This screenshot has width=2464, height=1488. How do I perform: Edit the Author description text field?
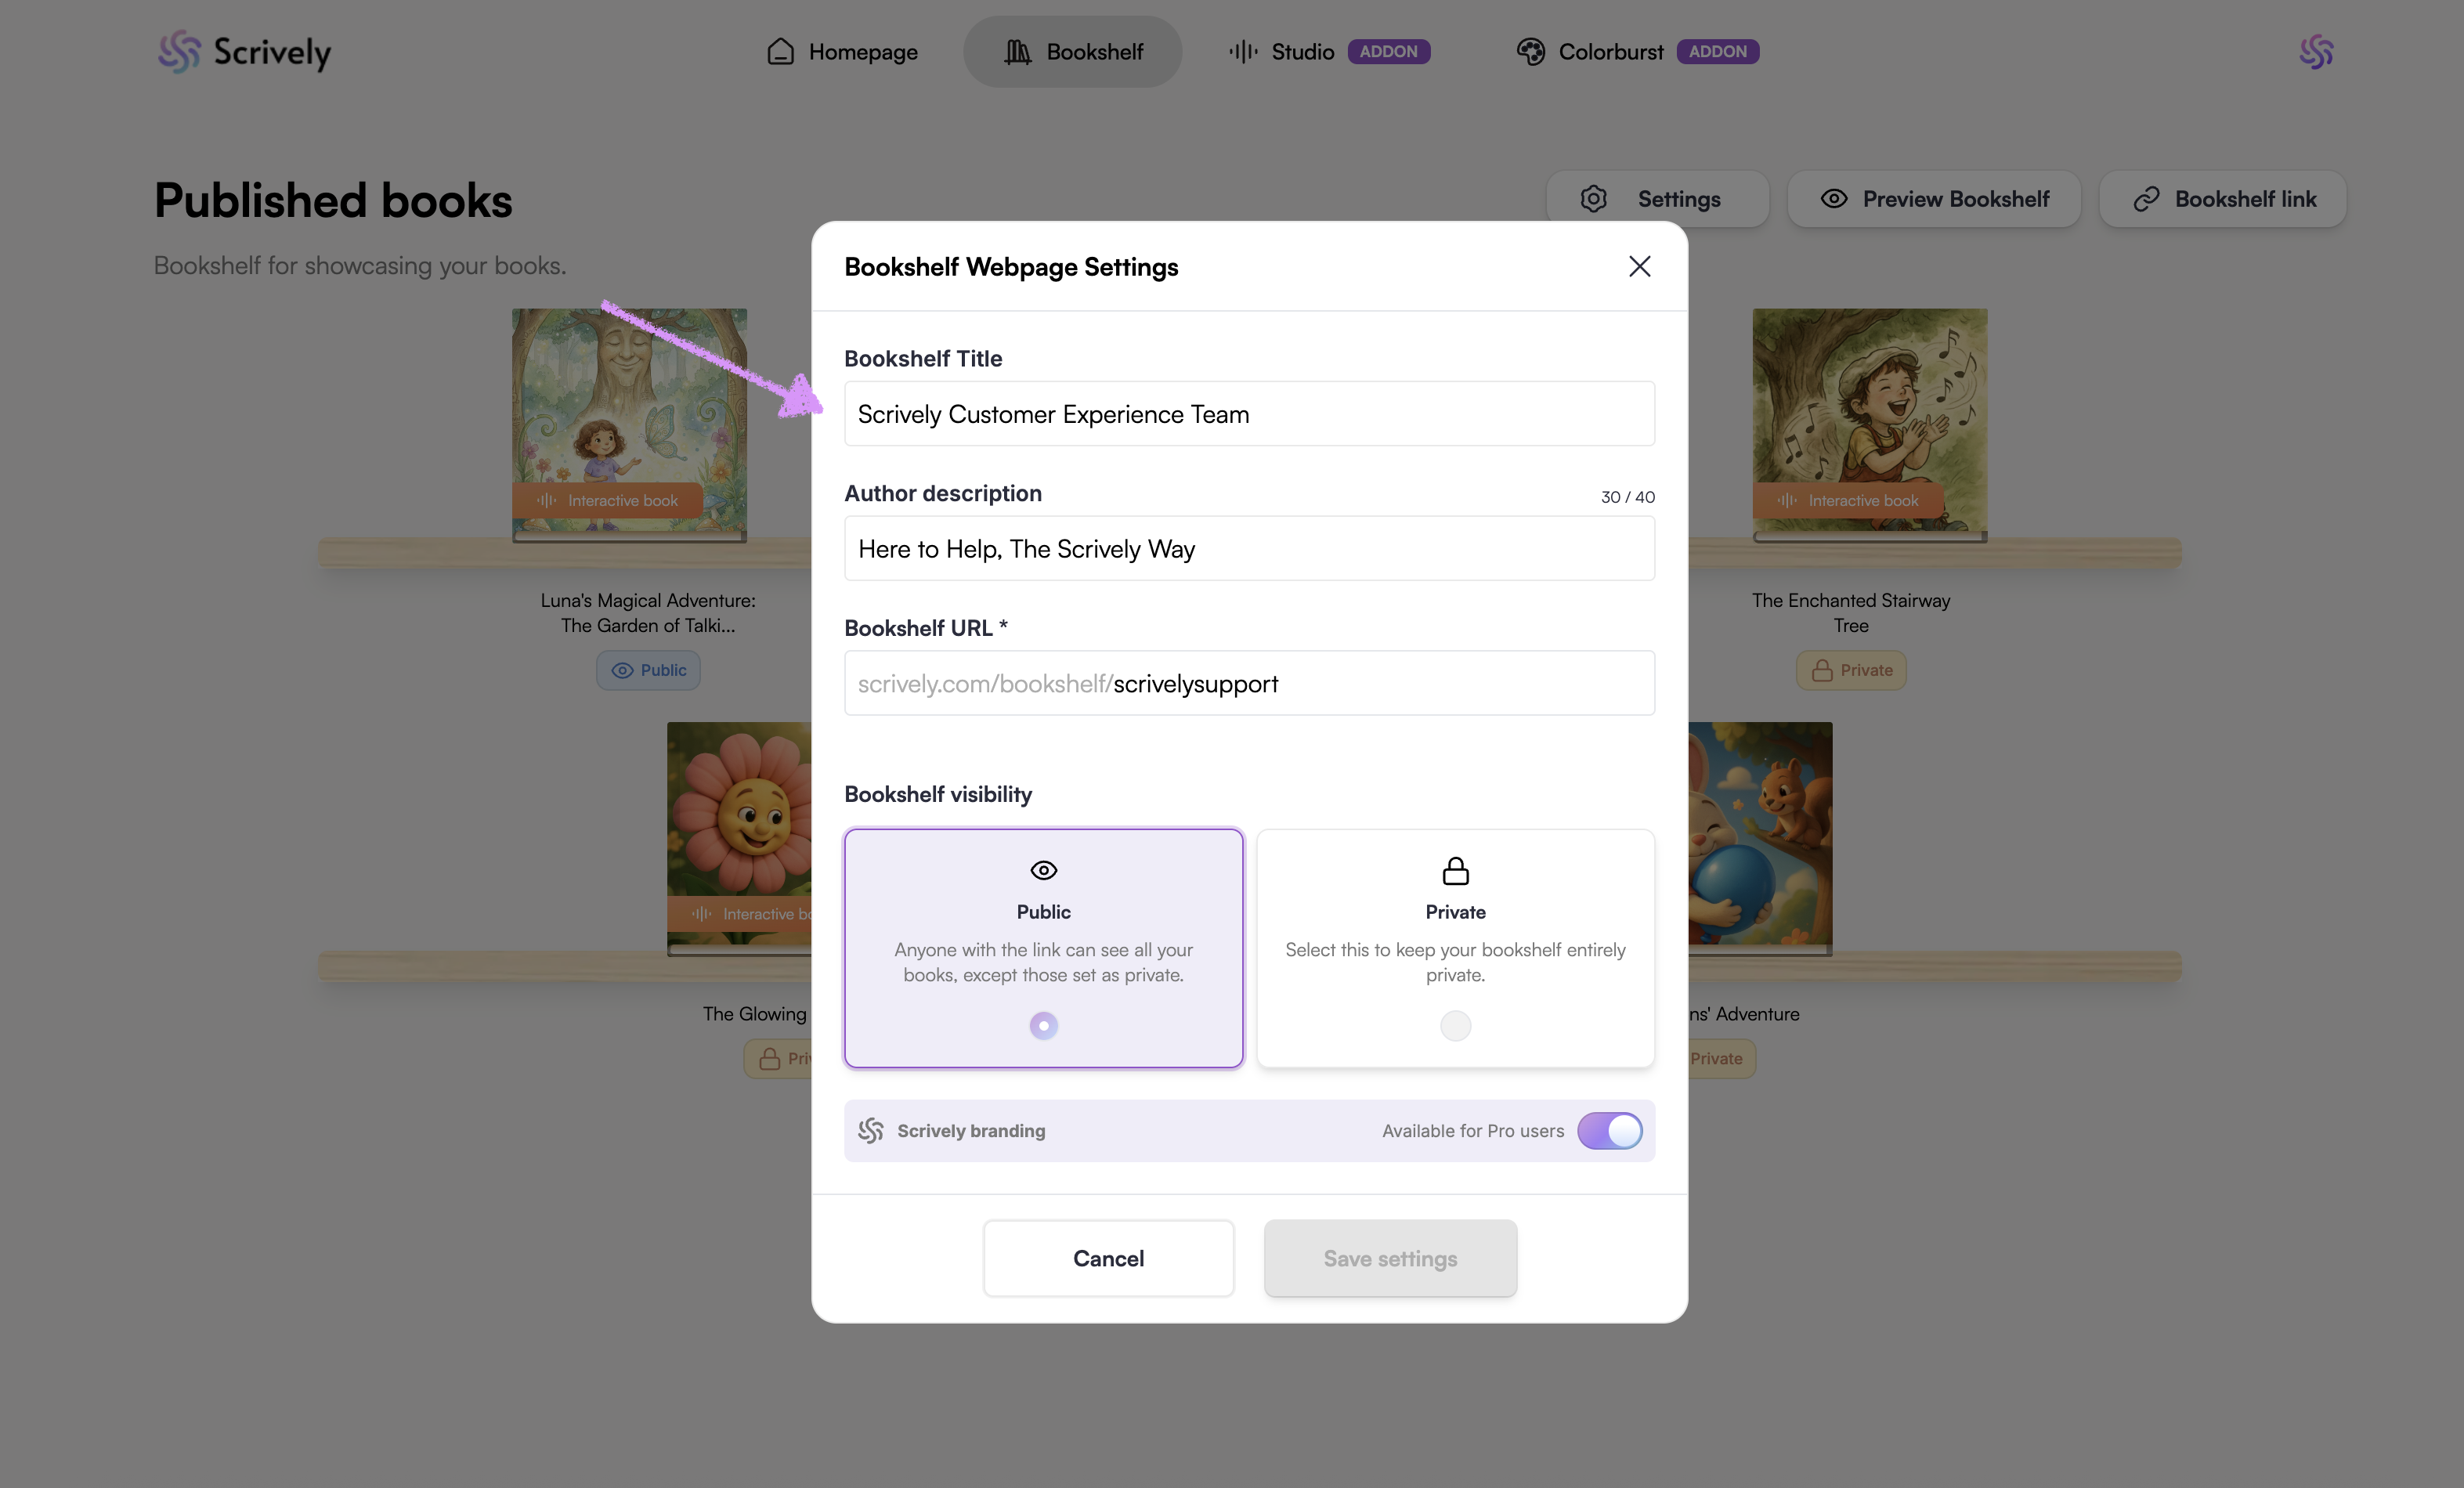point(1249,549)
